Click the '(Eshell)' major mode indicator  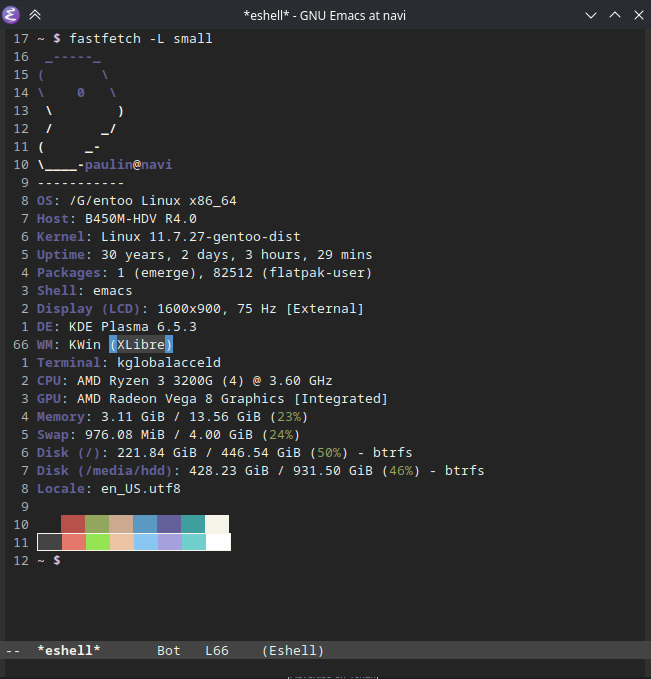point(293,650)
